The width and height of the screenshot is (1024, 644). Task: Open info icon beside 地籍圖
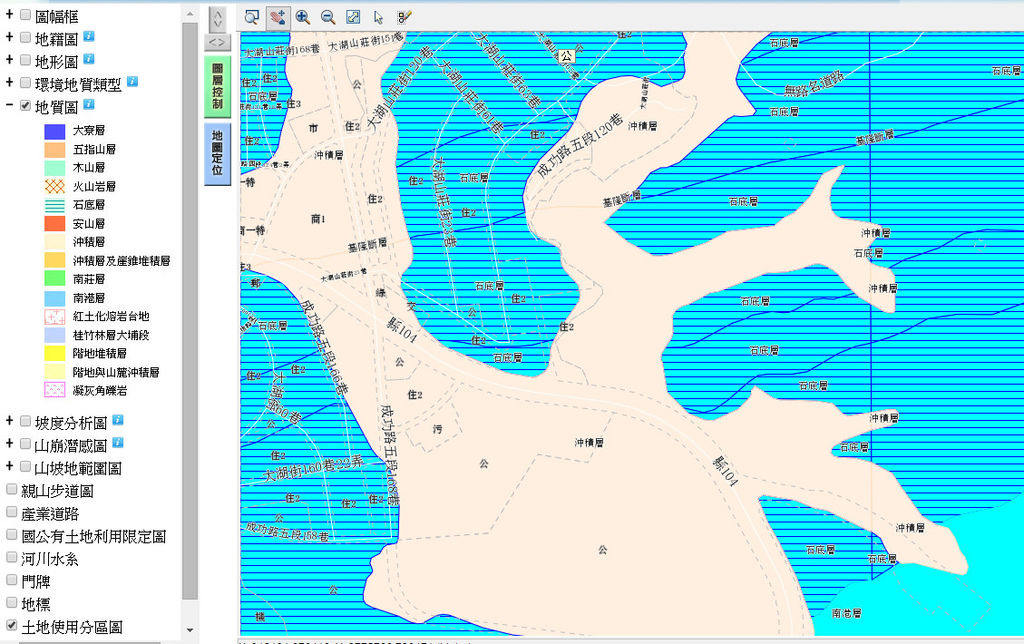tap(89, 37)
